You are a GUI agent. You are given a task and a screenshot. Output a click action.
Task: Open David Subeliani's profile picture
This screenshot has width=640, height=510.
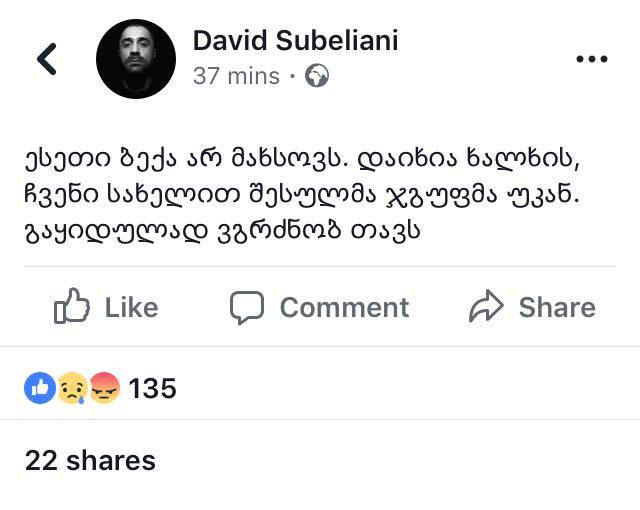pyautogui.click(x=136, y=59)
